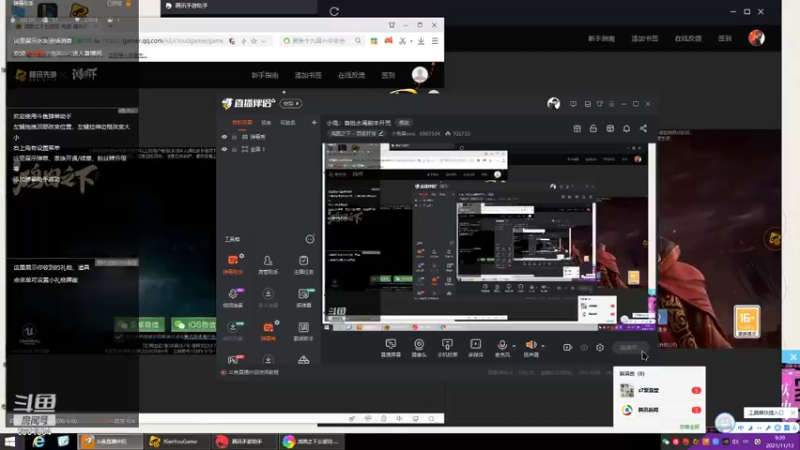Expand address bar dropdown chevron in browser
800x450 pixels.
point(264,41)
